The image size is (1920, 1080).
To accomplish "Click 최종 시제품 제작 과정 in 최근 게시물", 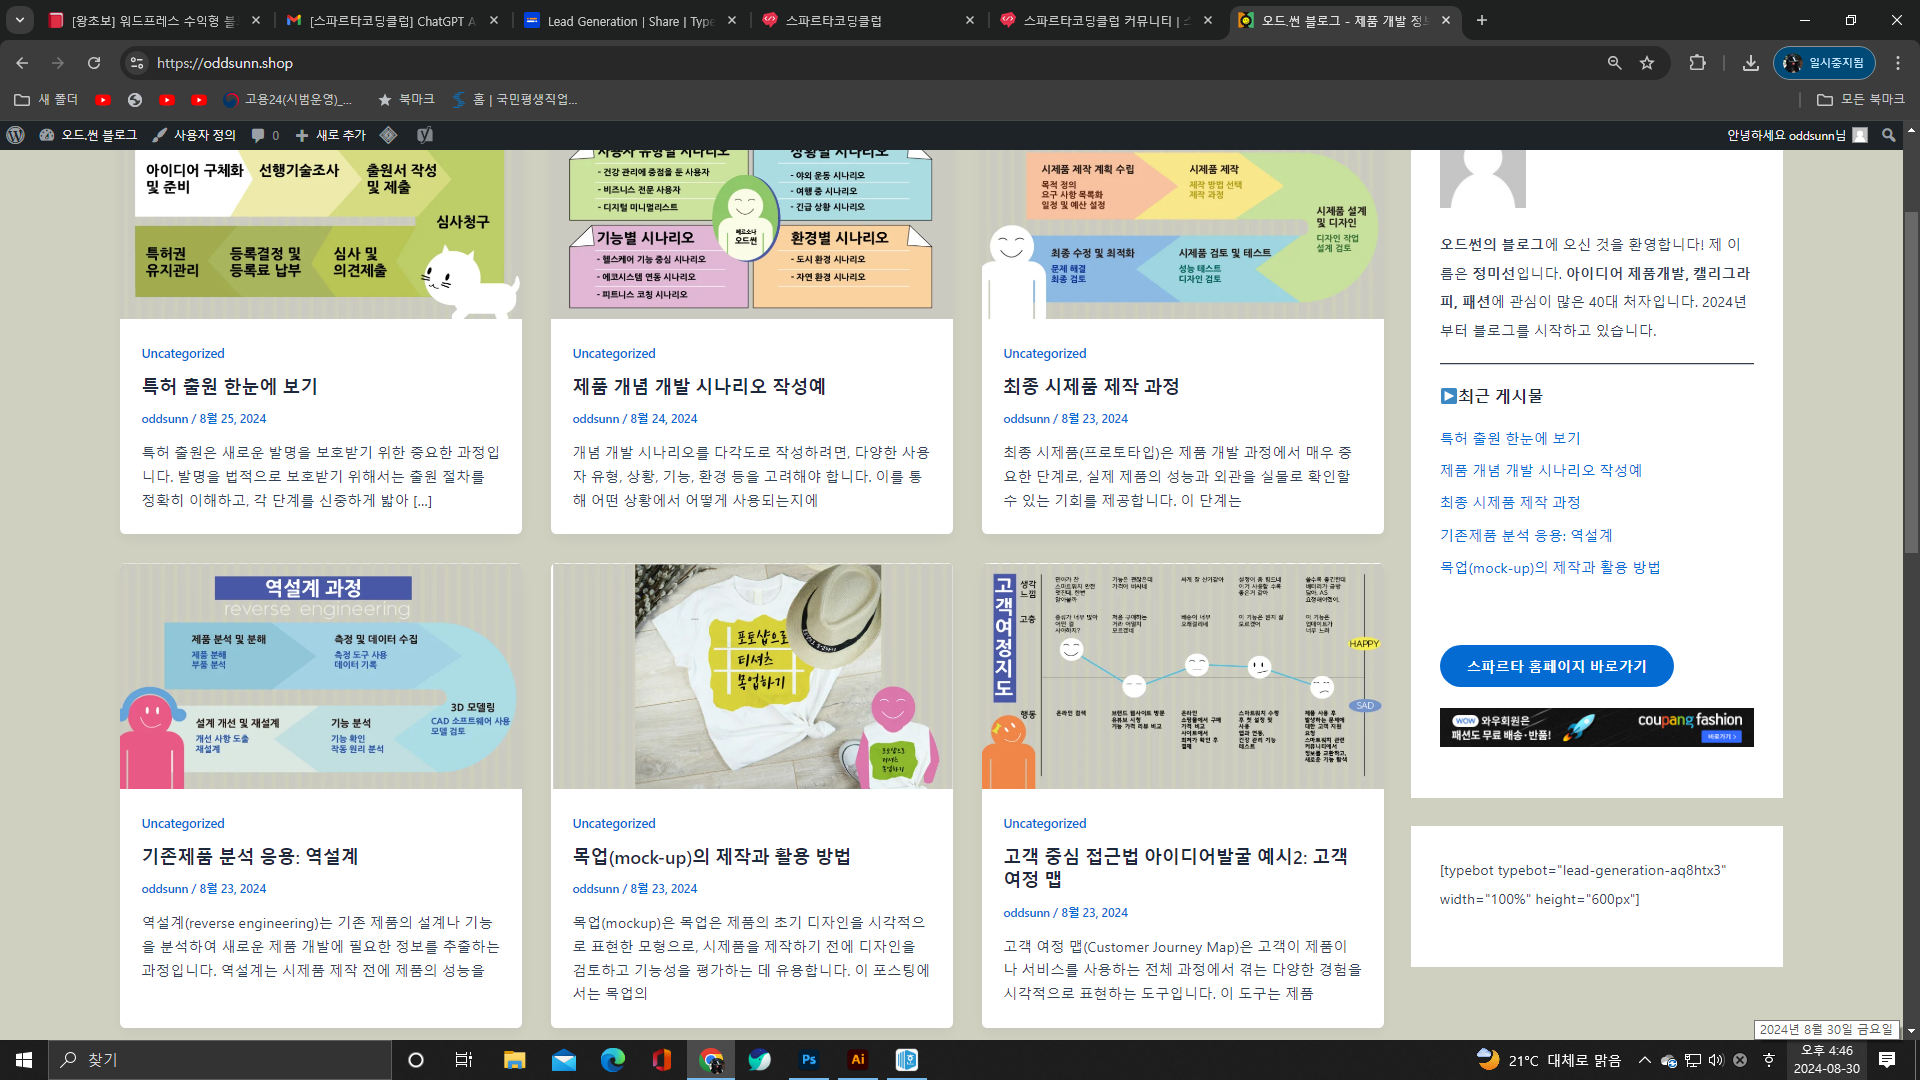I will [x=1510, y=502].
